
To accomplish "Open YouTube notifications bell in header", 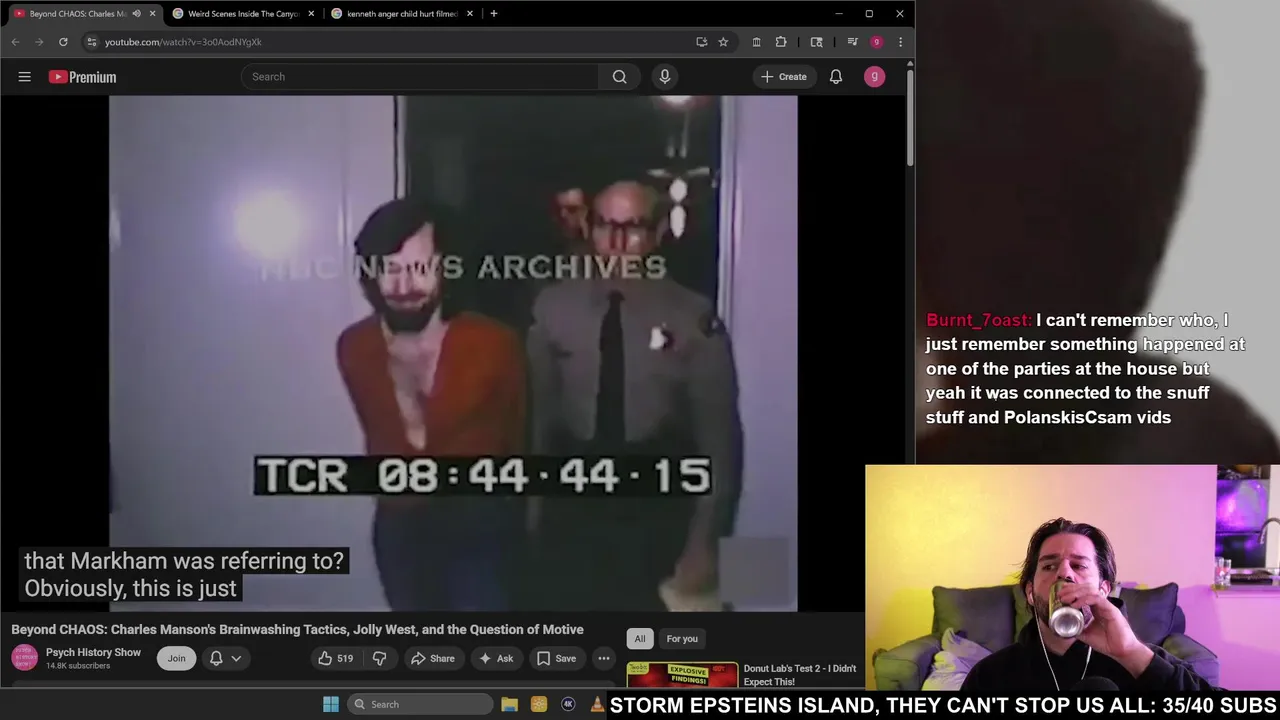I will [836, 77].
